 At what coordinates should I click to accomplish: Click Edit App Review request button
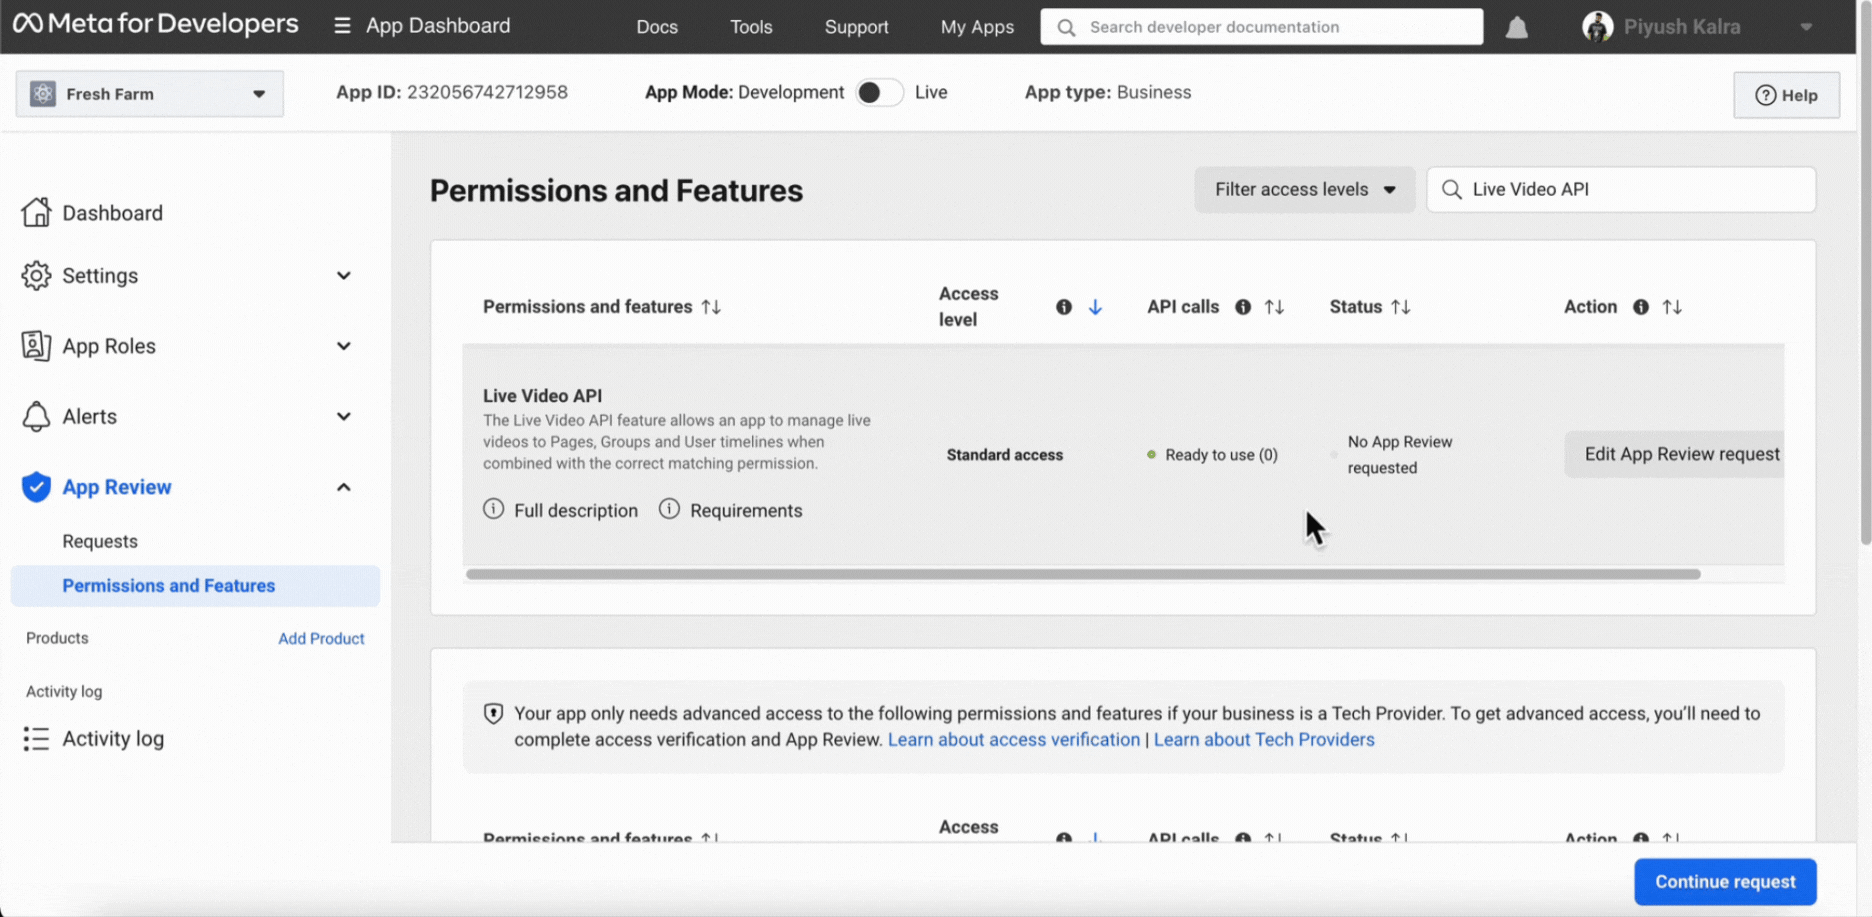(1675, 454)
